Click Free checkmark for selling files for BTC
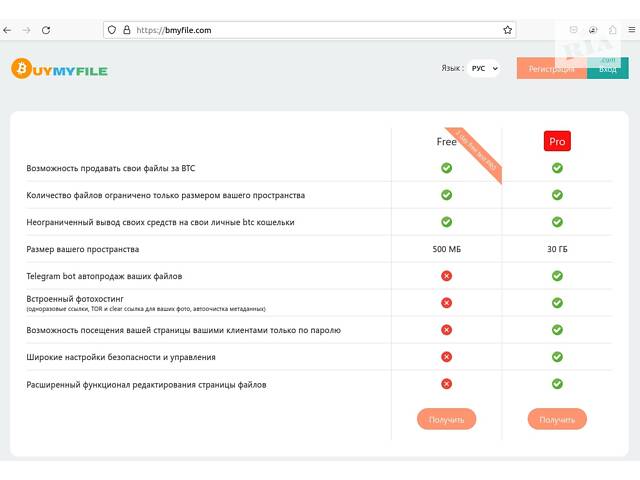Viewport: 640px width, 480px height. (447, 168)
